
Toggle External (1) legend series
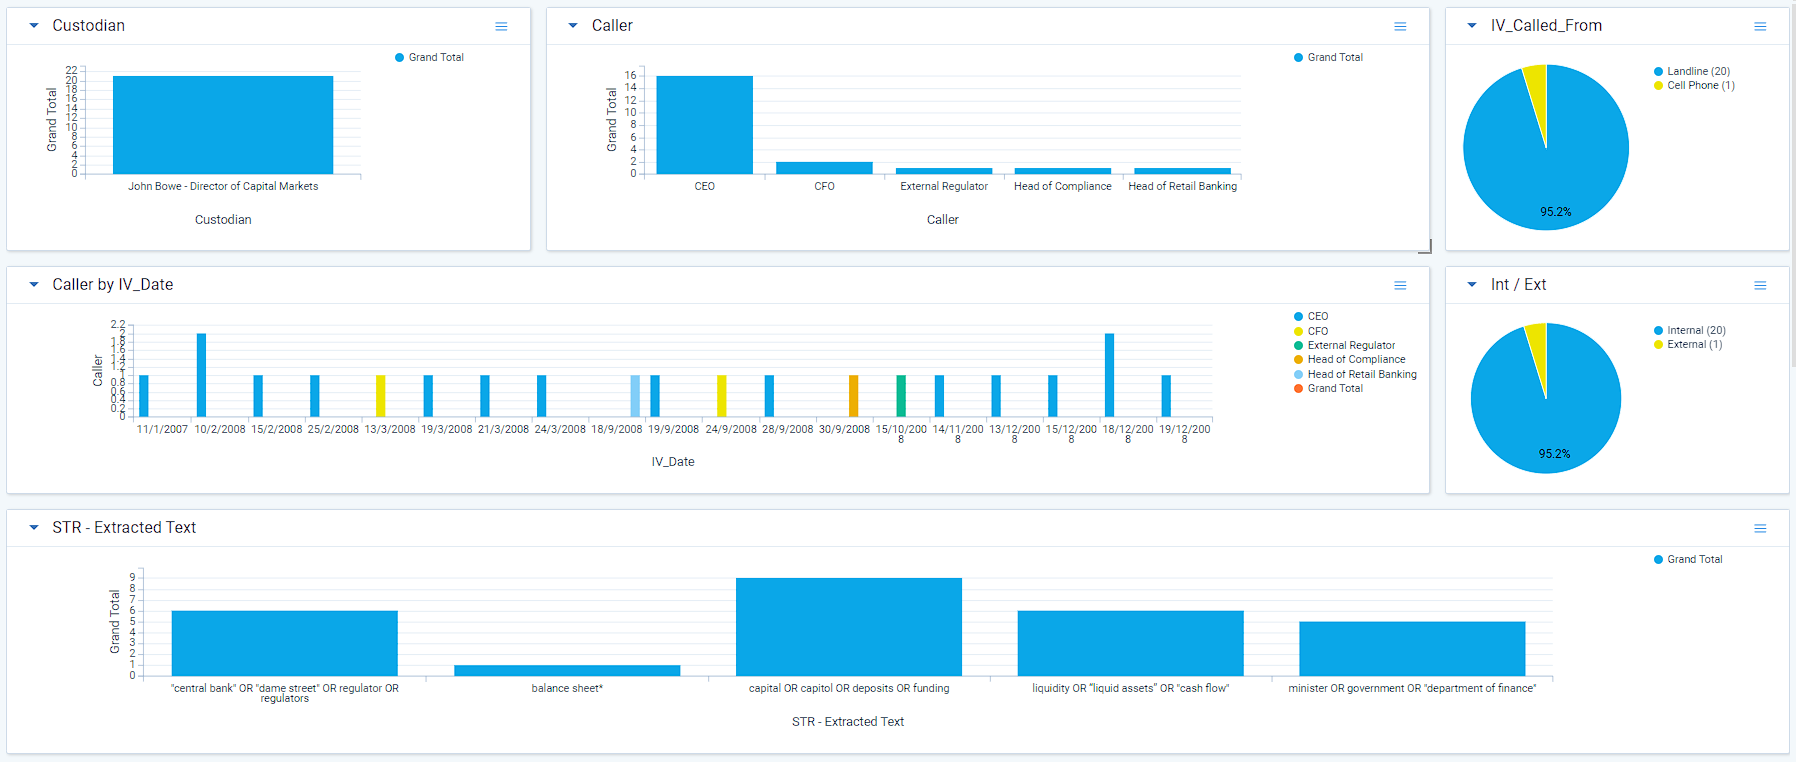point(1694,345)
